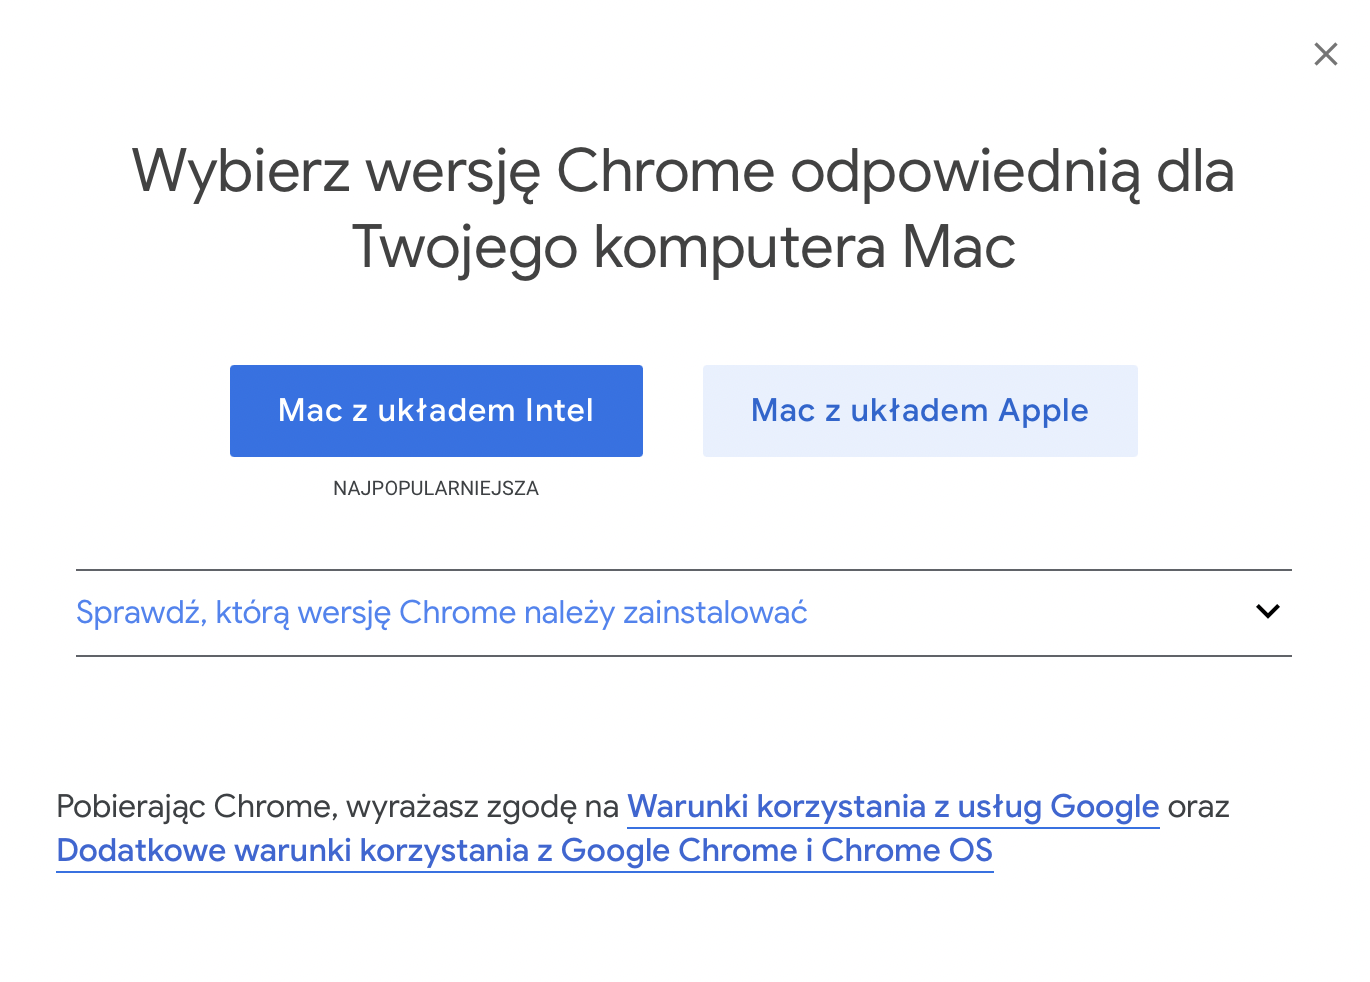Follow the Chrome and Chrome OS terms hyperlink
1370x982 pixels.
[x=525, y=851]
